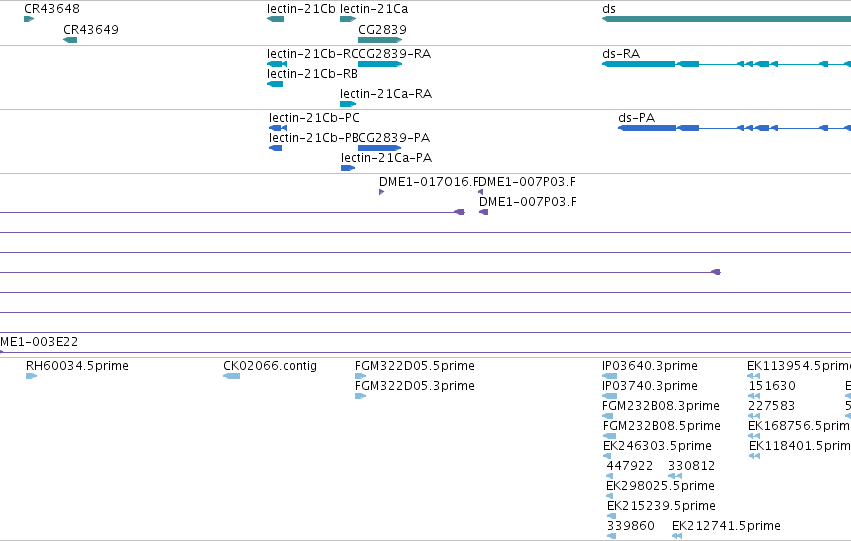Select the DME1-017O16.F marker

[x=382, y=192]
